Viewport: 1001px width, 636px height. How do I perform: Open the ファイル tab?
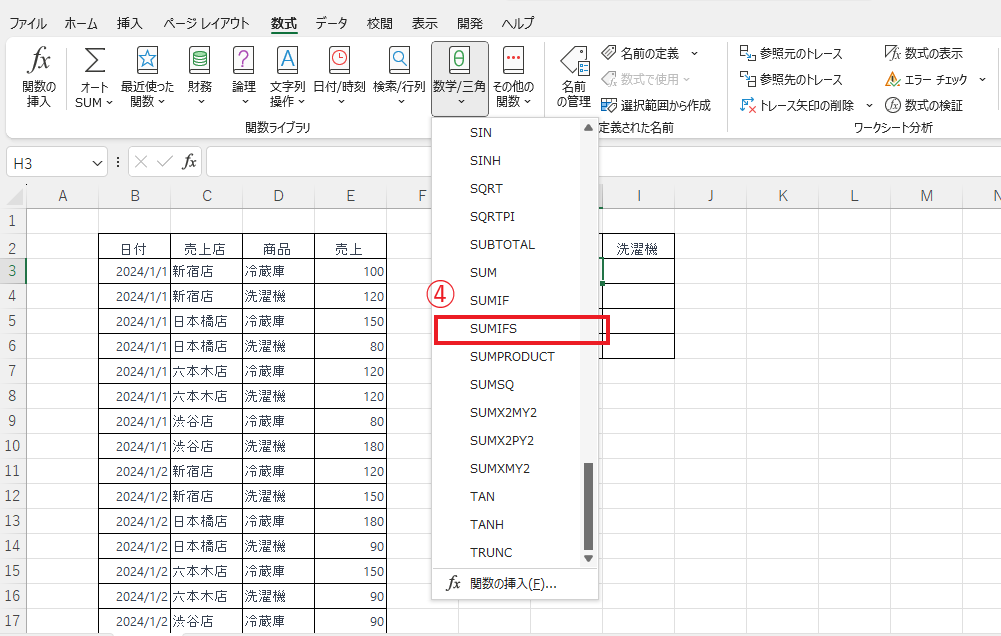click(x=27, y=24)
